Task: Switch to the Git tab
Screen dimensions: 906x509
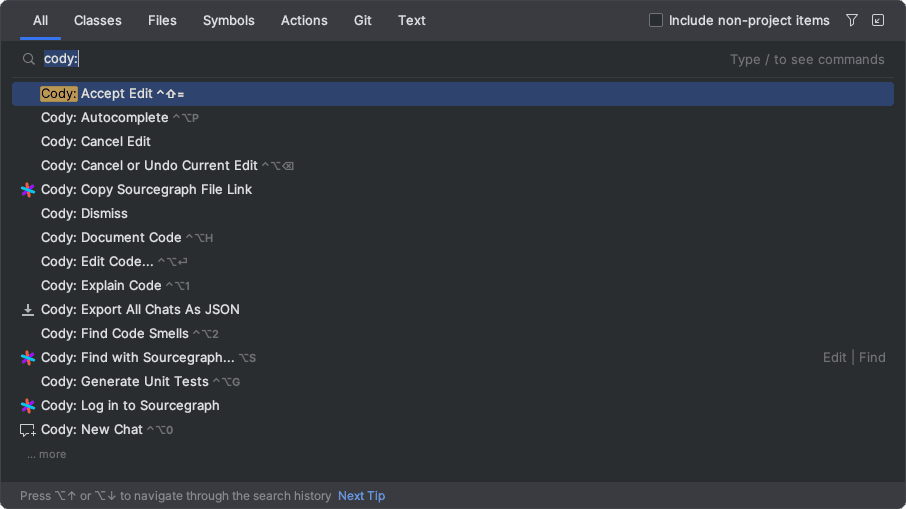Action: pyautogui.click(x=363, y=21)
